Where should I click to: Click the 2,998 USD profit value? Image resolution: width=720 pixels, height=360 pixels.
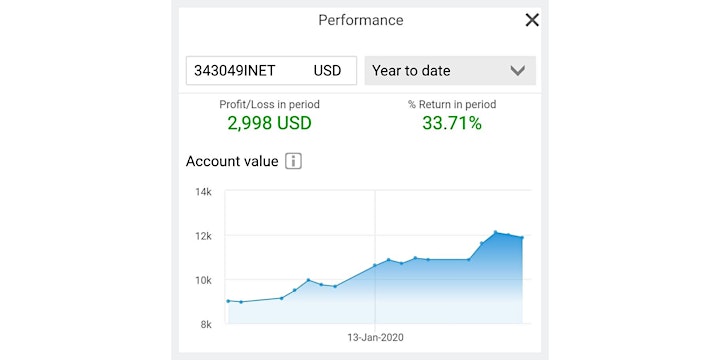[x=270, y=123]
